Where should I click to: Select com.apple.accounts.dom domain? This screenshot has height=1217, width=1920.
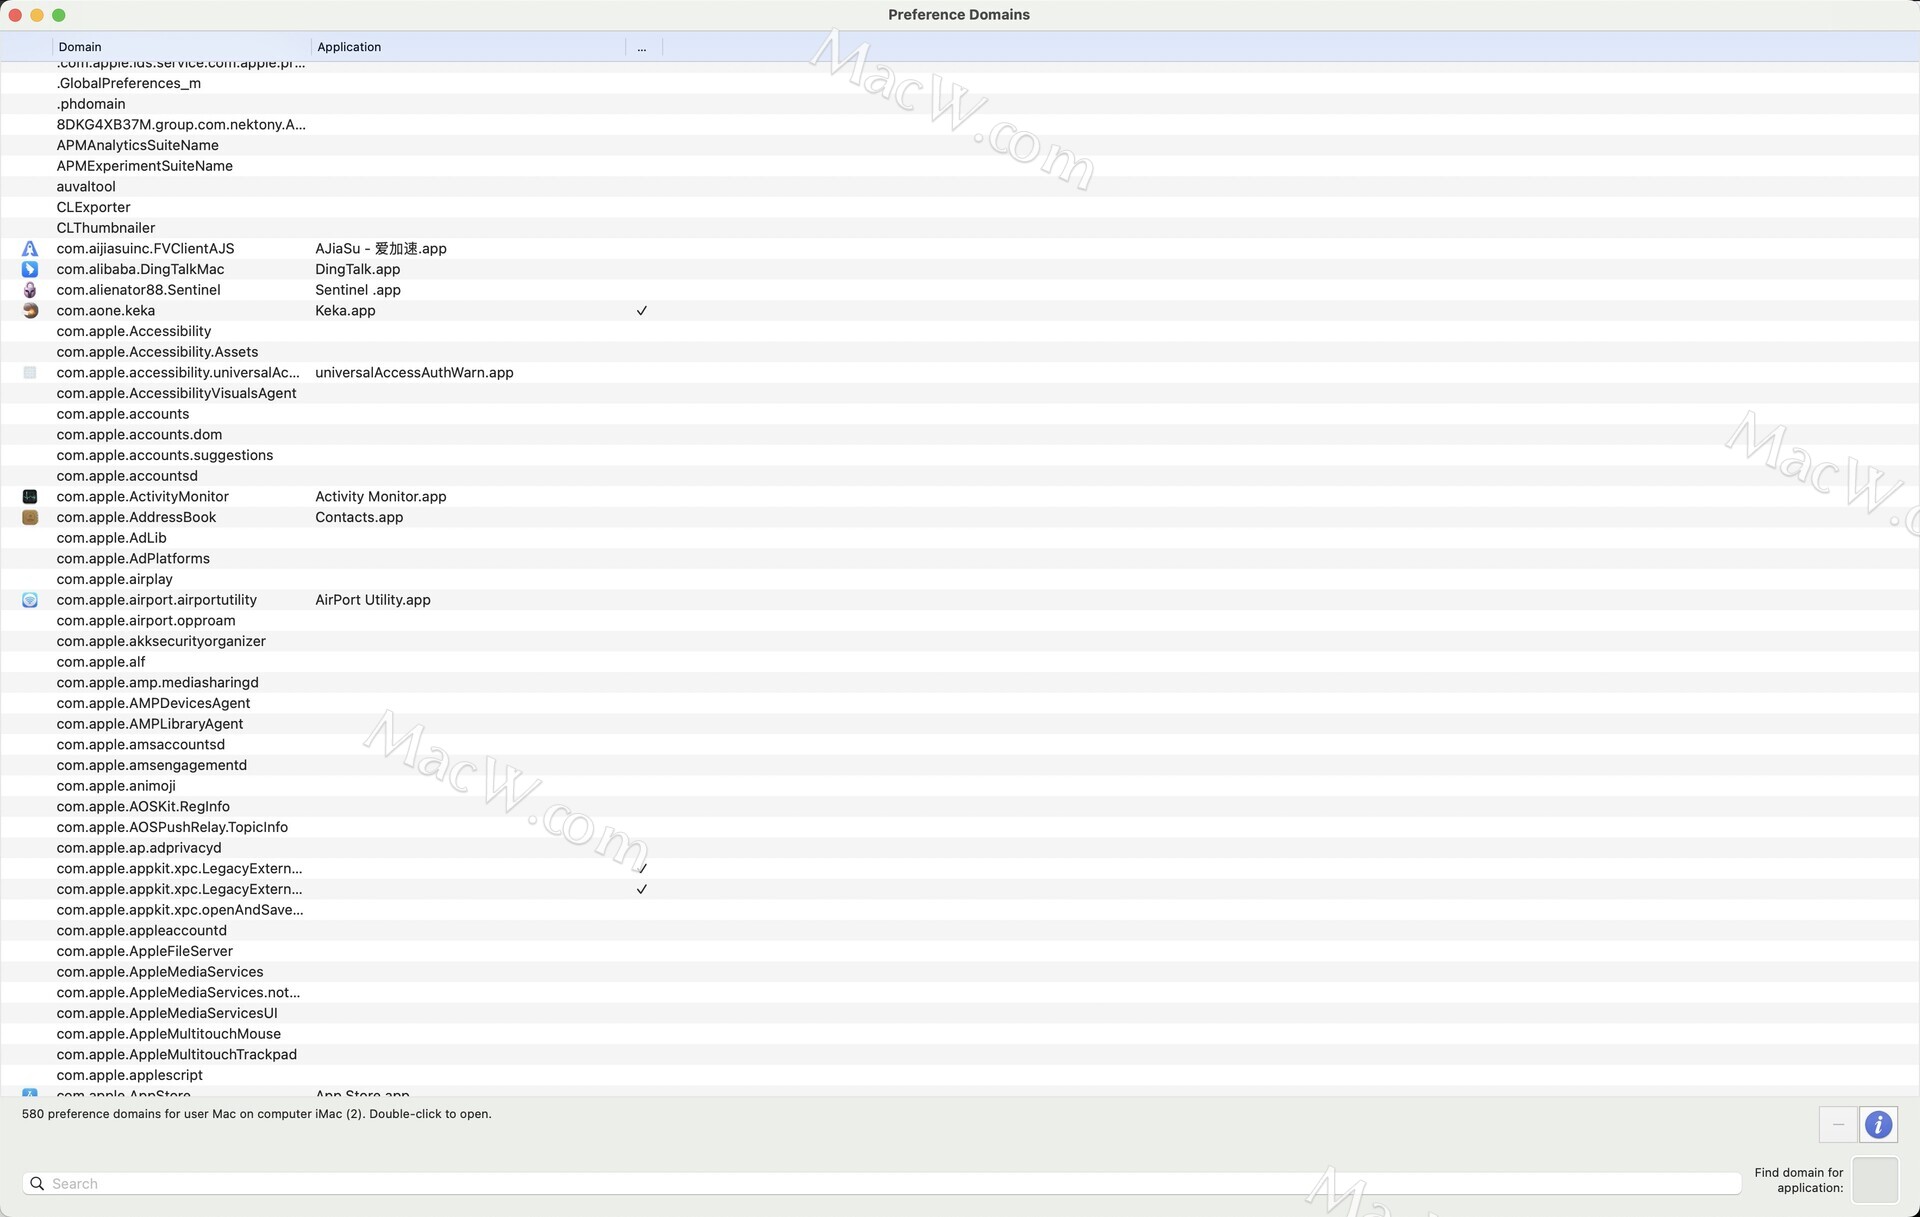(139, 435)
